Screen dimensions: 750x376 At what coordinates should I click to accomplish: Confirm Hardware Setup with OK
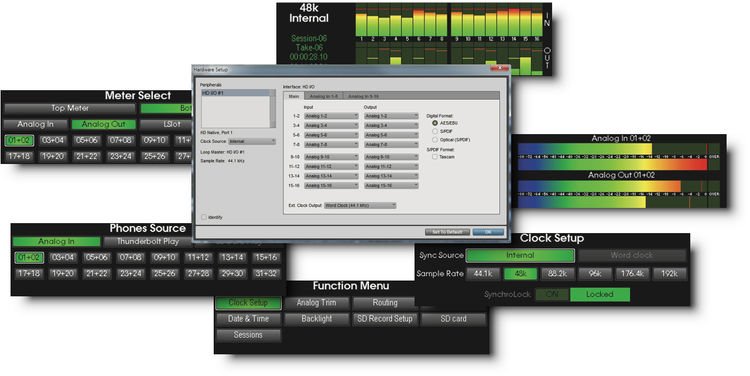(x=488, y=232)
